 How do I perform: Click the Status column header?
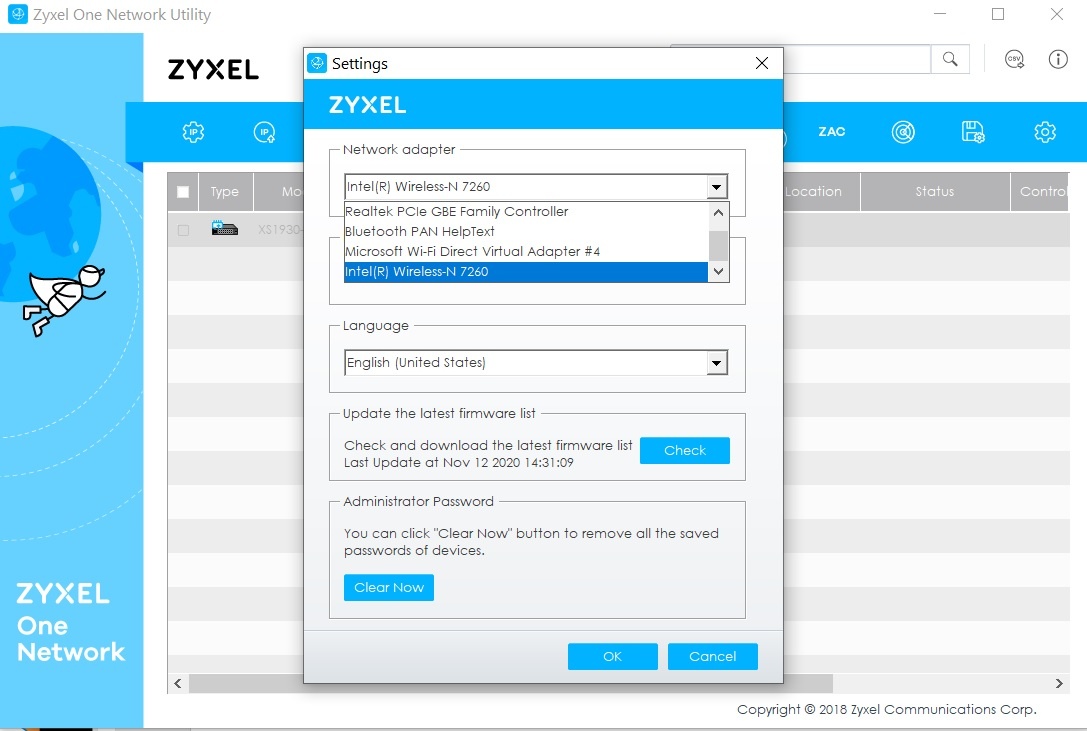934,192
